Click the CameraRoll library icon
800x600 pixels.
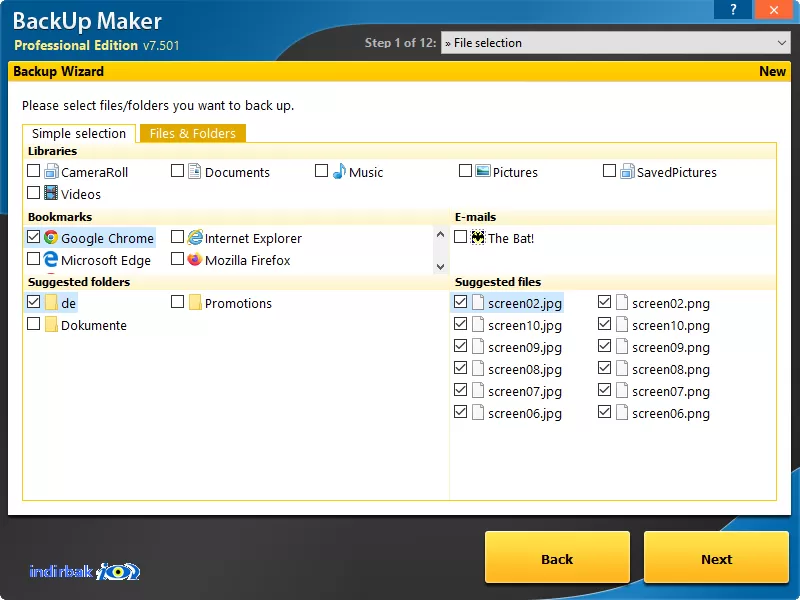(51, 171)
